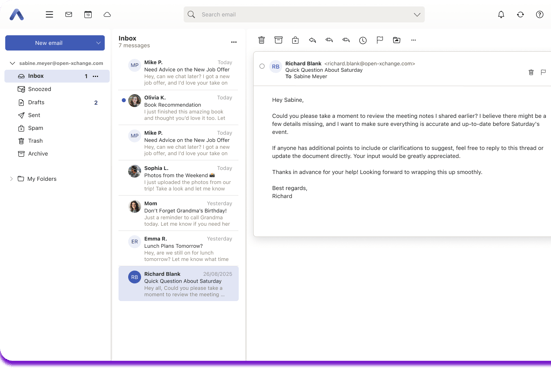
Task: Open more actions in the mail toolbar
Action: [414, 40]
